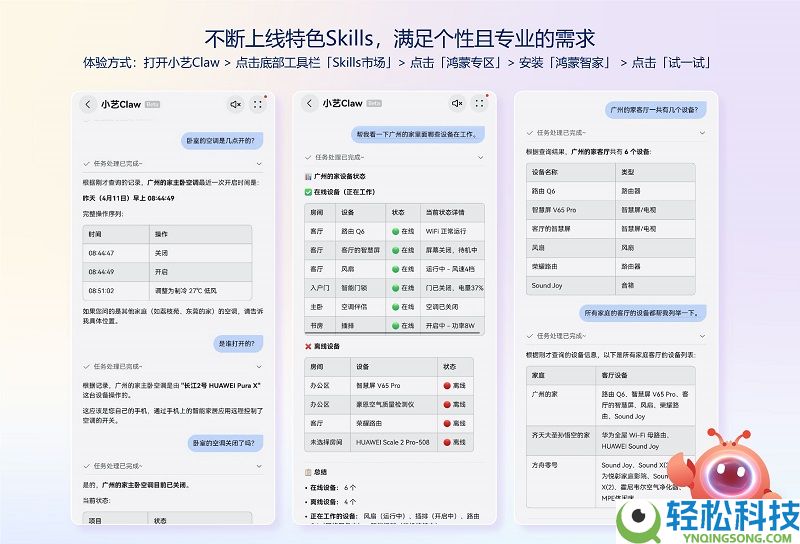This screenshot has height=544, width=800.
Task: Click the red offline dot in the HUAWEI Scale 2 Pro-508 row
Action: 447,442
